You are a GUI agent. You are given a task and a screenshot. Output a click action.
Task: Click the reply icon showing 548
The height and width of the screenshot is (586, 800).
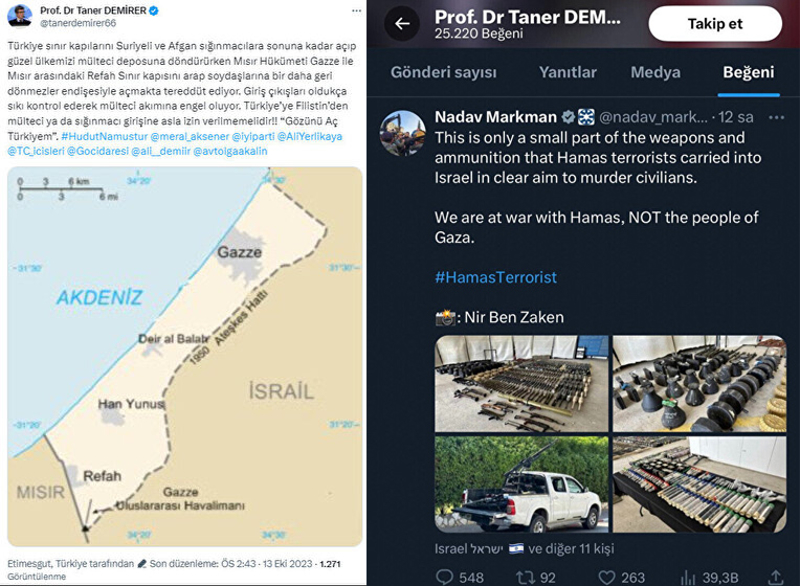point(446,576)
